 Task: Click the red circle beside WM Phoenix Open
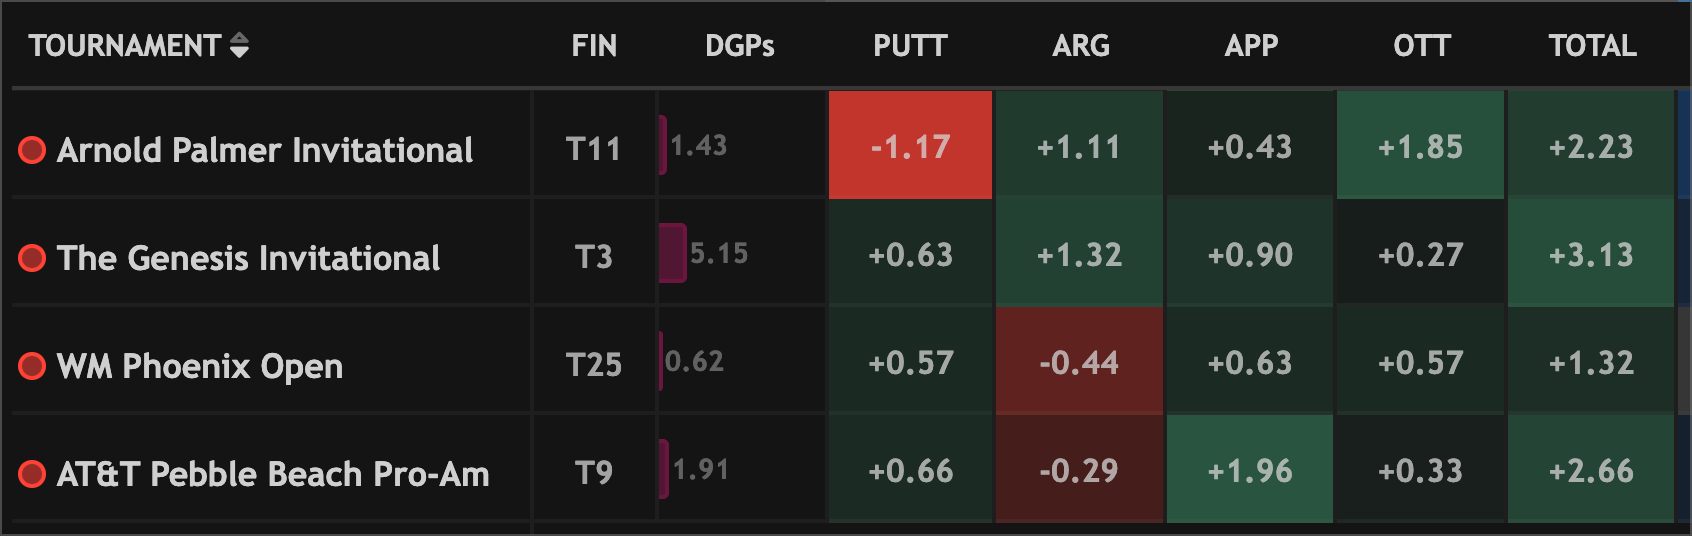[x=32, y=366]
